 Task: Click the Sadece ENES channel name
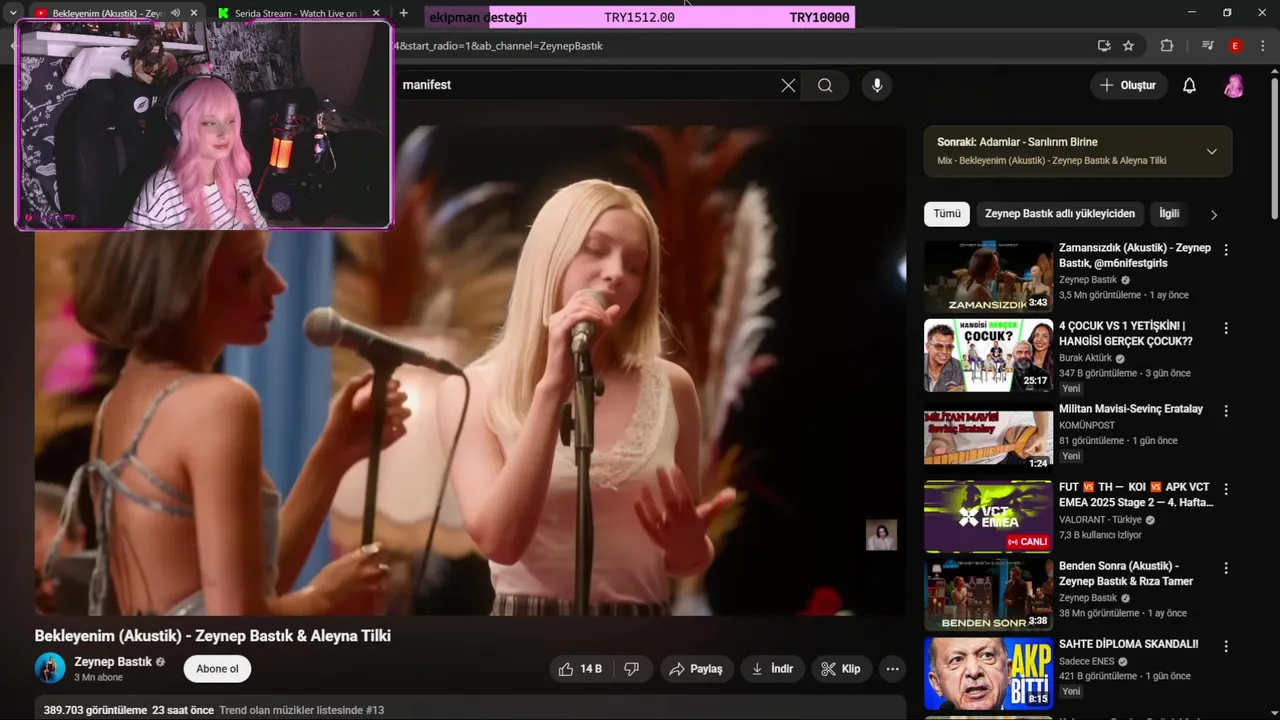click(1088, 661)
